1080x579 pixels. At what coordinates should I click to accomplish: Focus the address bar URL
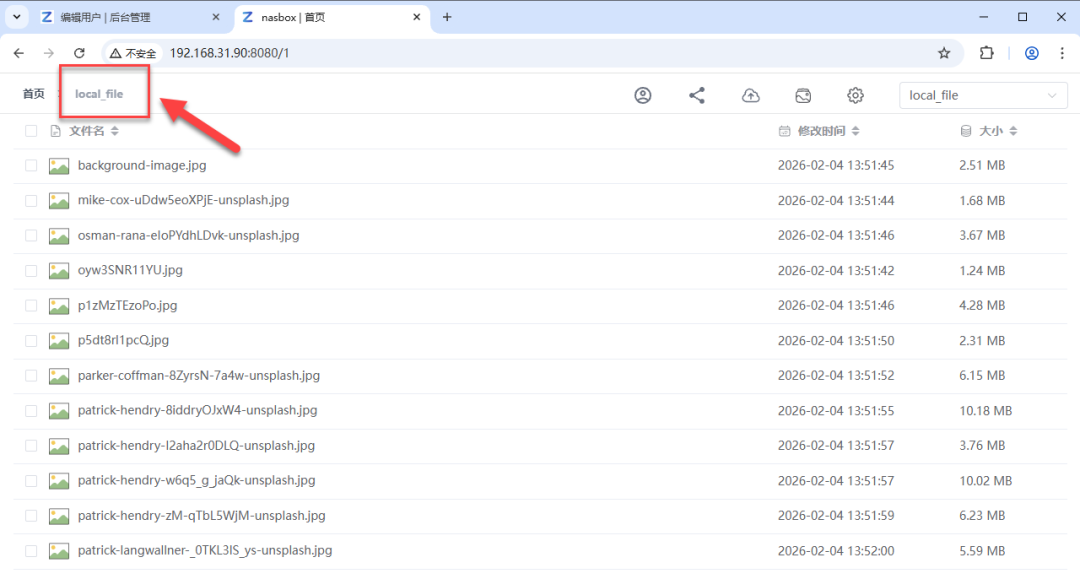tap(229, 53)
